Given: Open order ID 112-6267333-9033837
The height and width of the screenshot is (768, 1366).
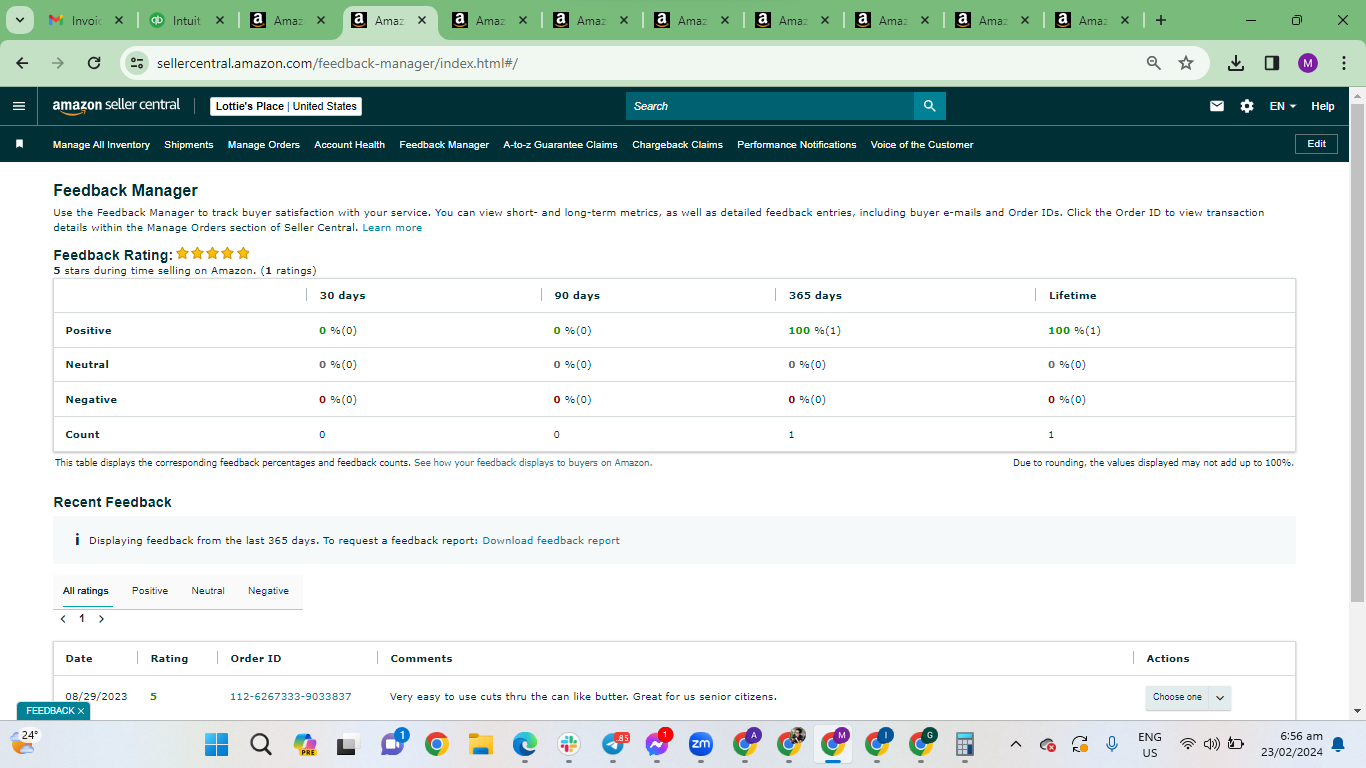Looking at the screenshot, I should click(291, 697).
